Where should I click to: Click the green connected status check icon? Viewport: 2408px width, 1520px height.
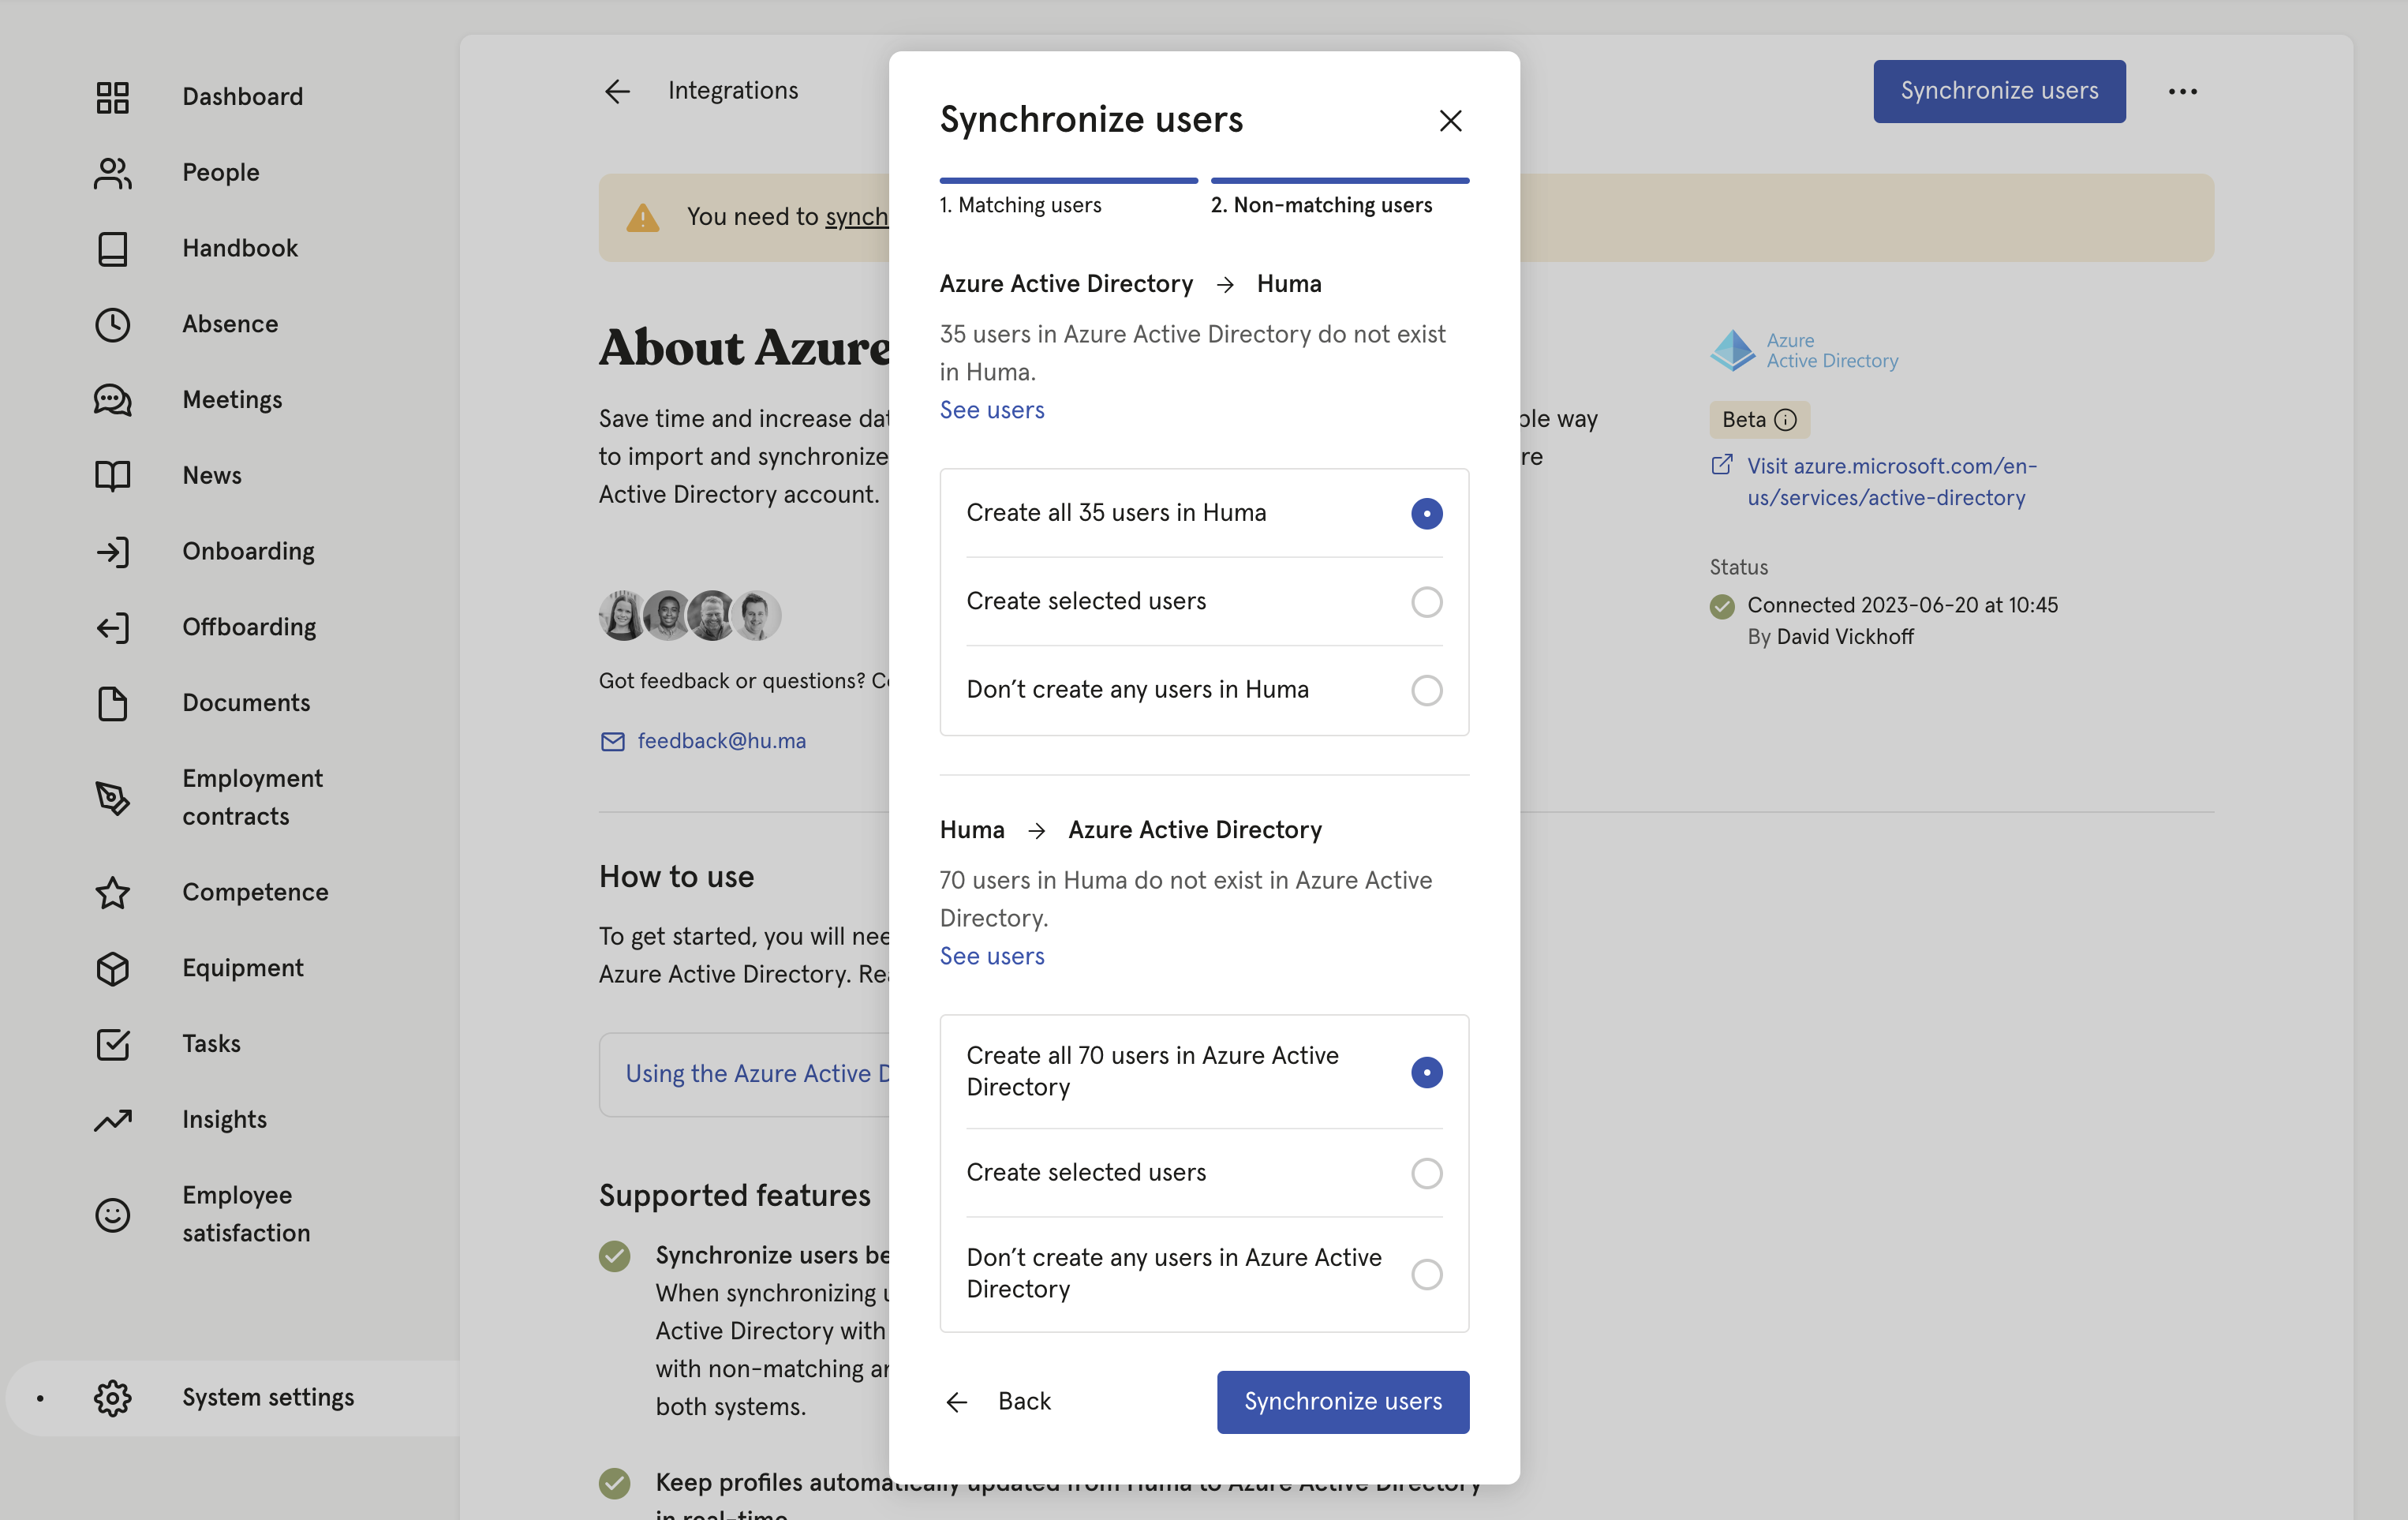1721,606
